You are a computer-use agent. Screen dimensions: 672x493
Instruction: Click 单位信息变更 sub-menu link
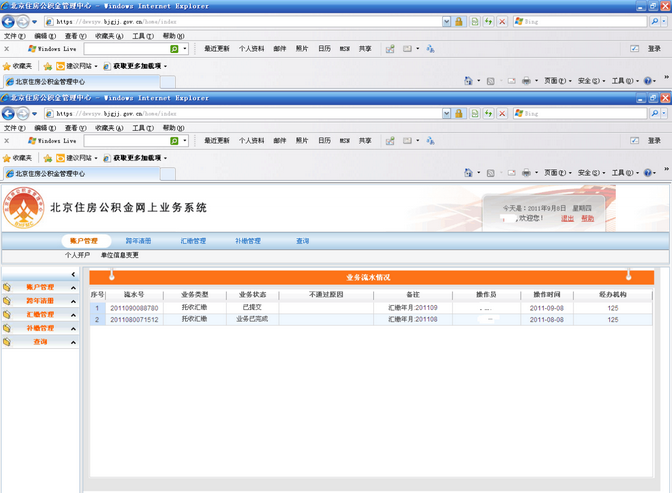(120, 255)
